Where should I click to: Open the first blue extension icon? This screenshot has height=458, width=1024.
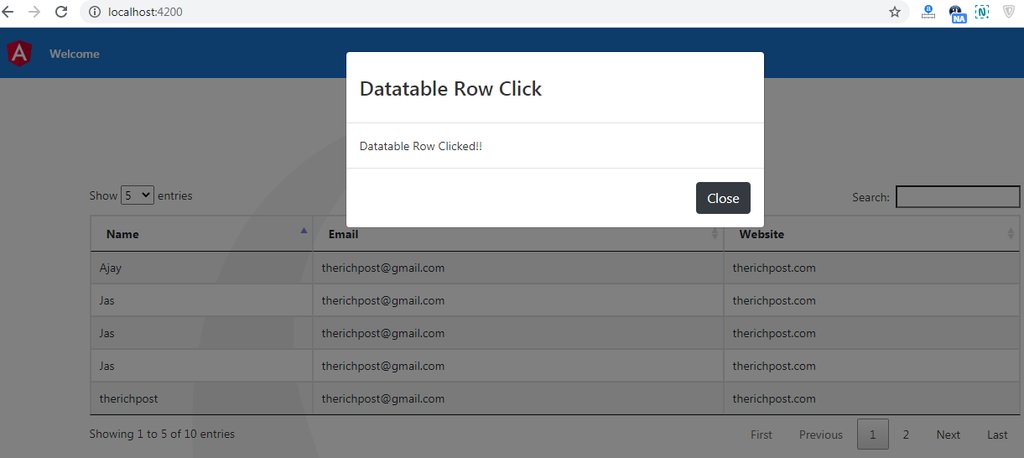click(928, 12)
